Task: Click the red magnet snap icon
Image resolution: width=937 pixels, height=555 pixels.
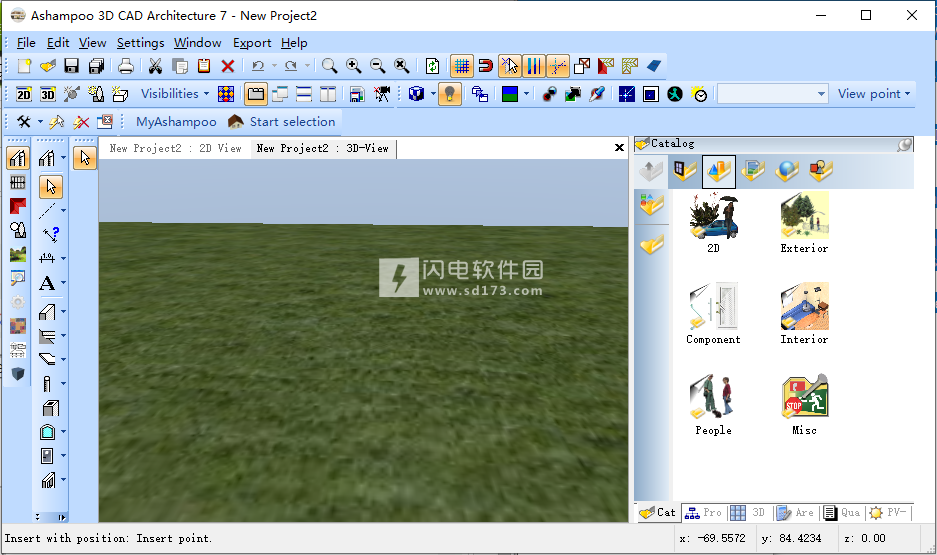Action: [486, 66]
